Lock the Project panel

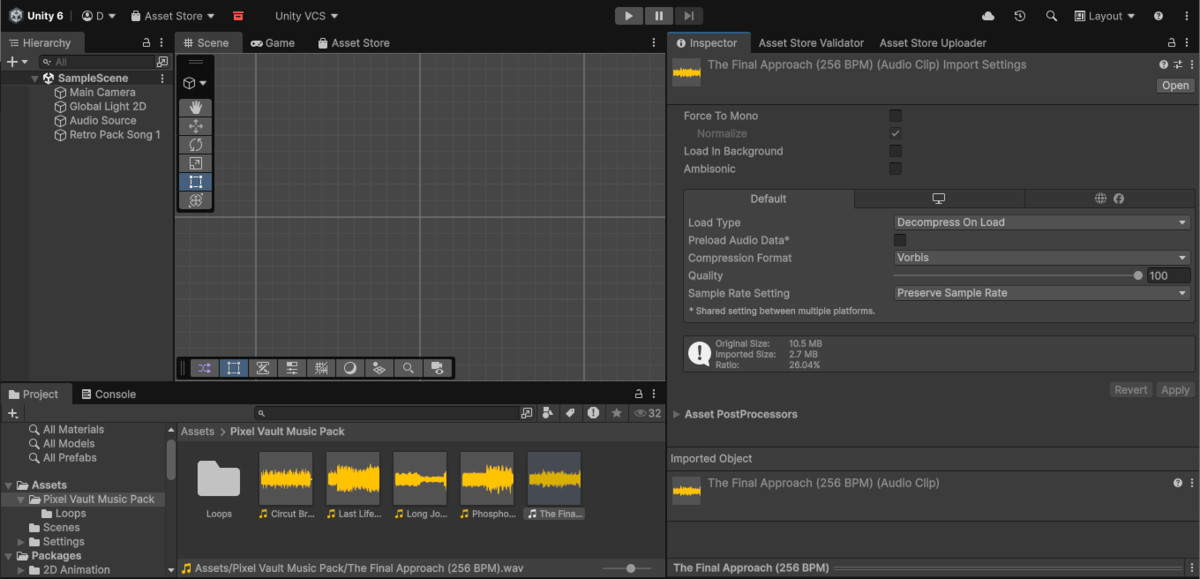click(x=639, y=394)
